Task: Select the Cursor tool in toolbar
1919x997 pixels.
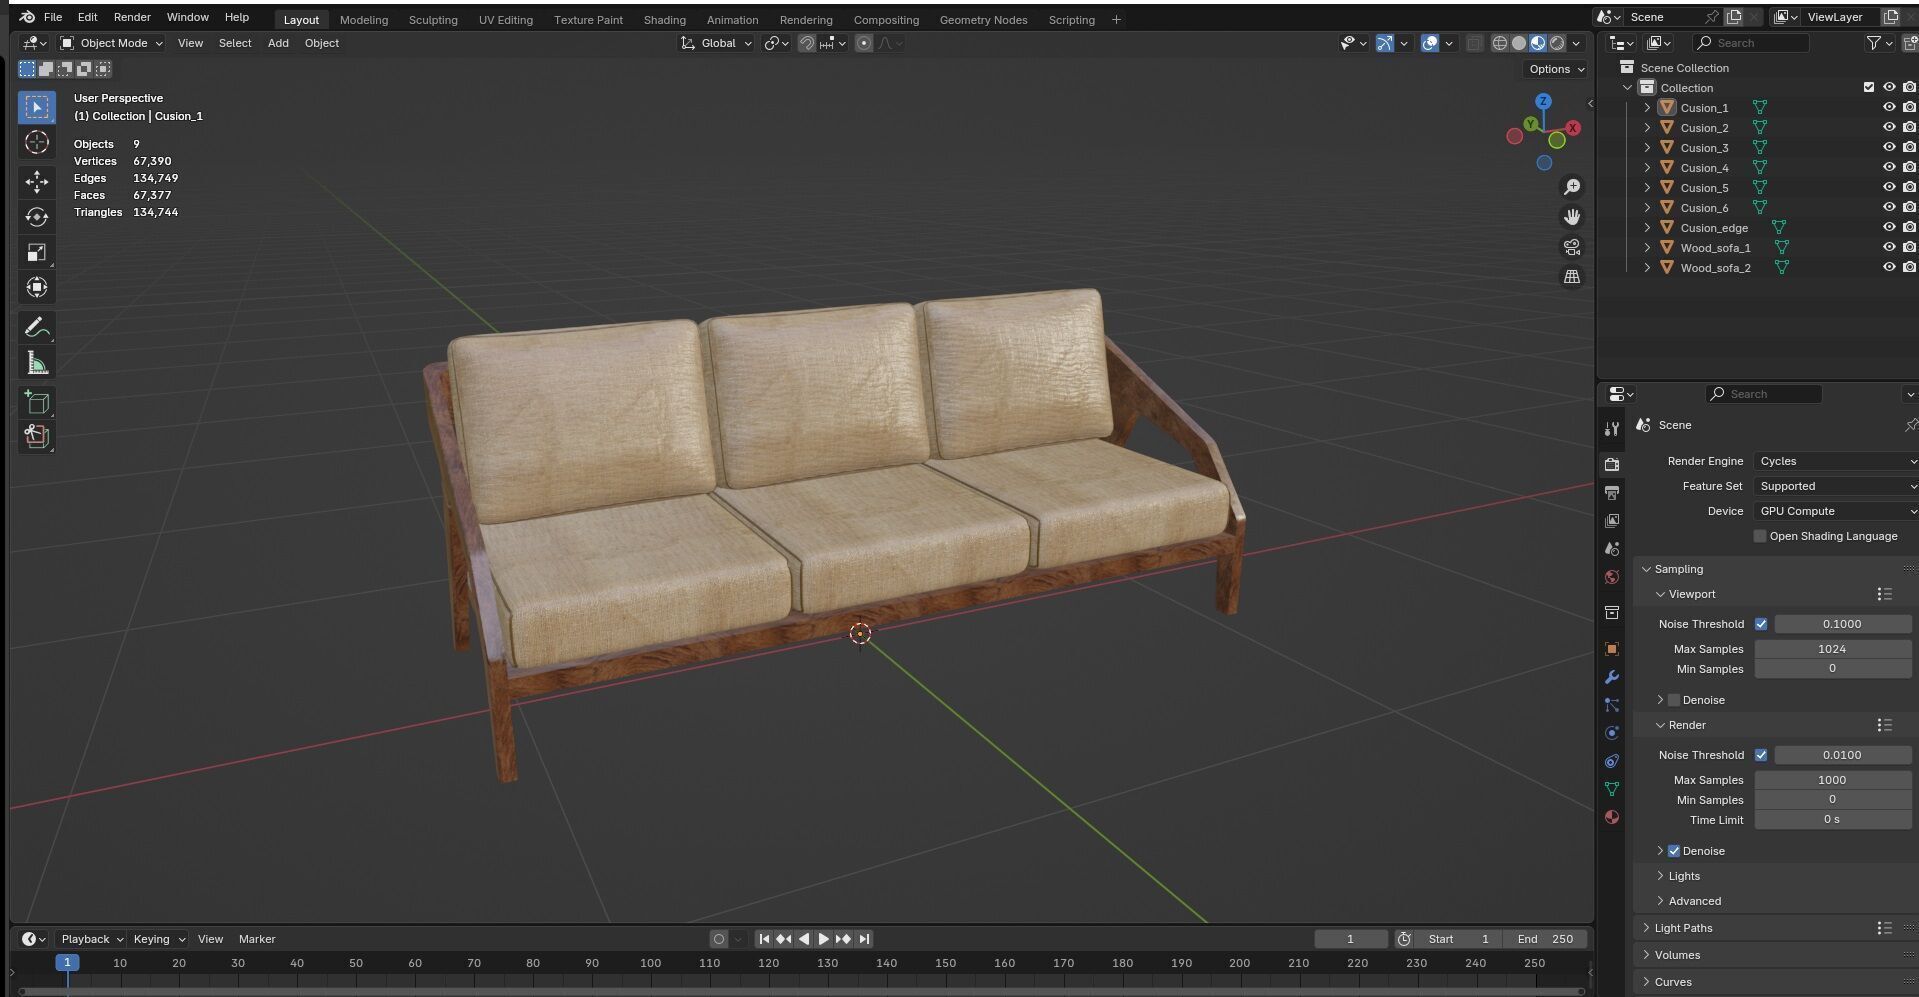Action: (x=37, y=142)
